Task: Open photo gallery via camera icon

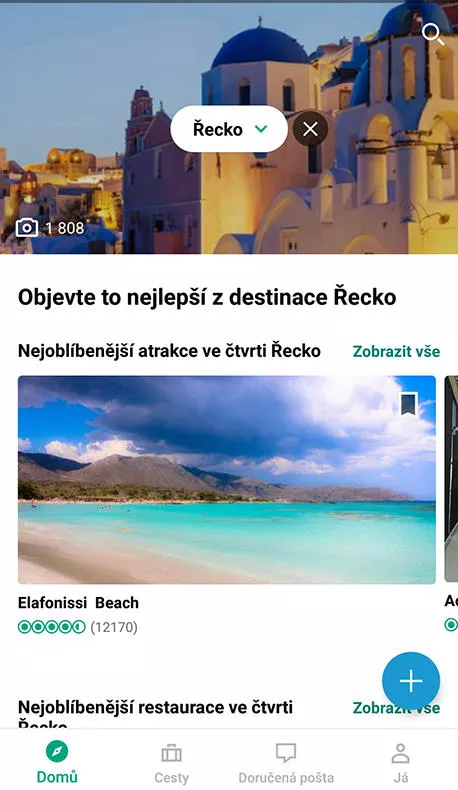Action: coord(27,228)
